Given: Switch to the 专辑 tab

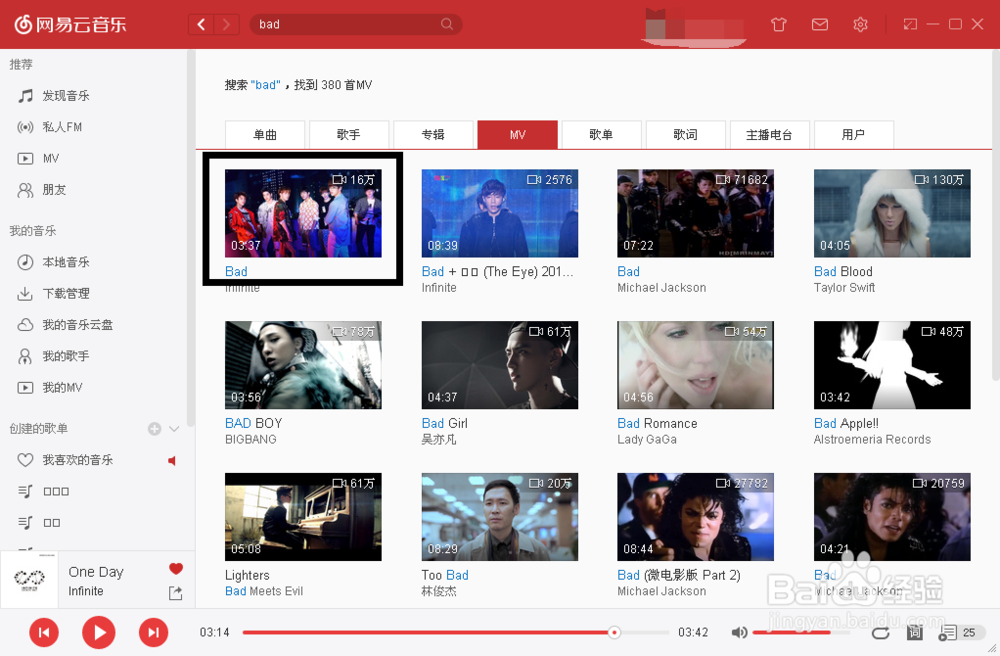Looking at the screenshot, I should [x=433, y=135].
